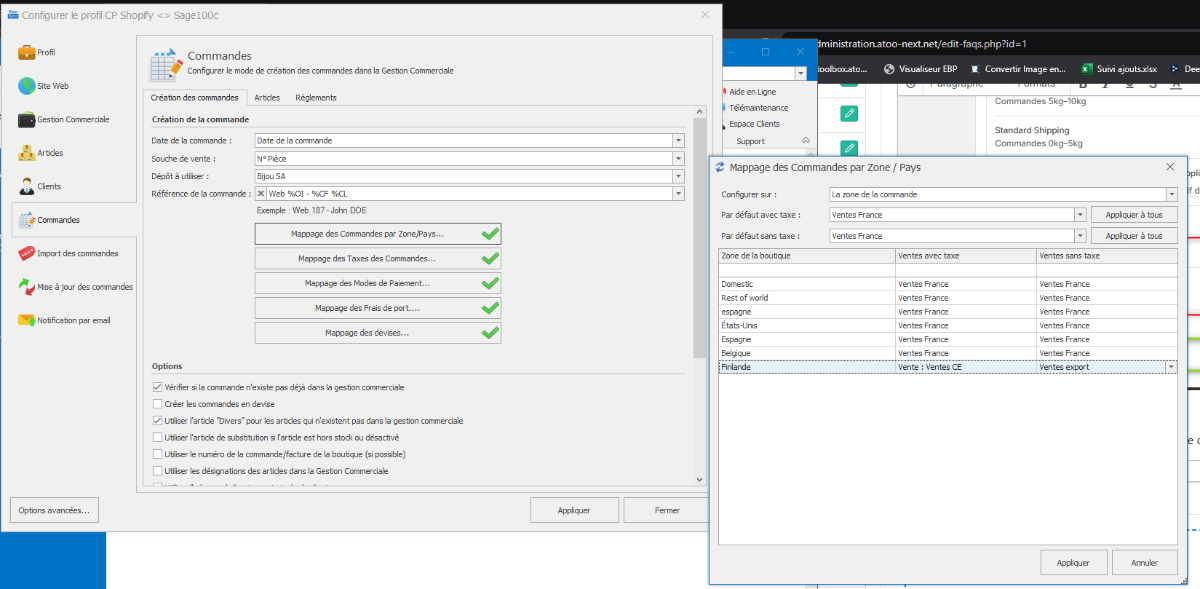Image resolution: width=1200 pixels, height=589 pixels.
Task: Switch to the Articles tab
Action: [266, 98]
